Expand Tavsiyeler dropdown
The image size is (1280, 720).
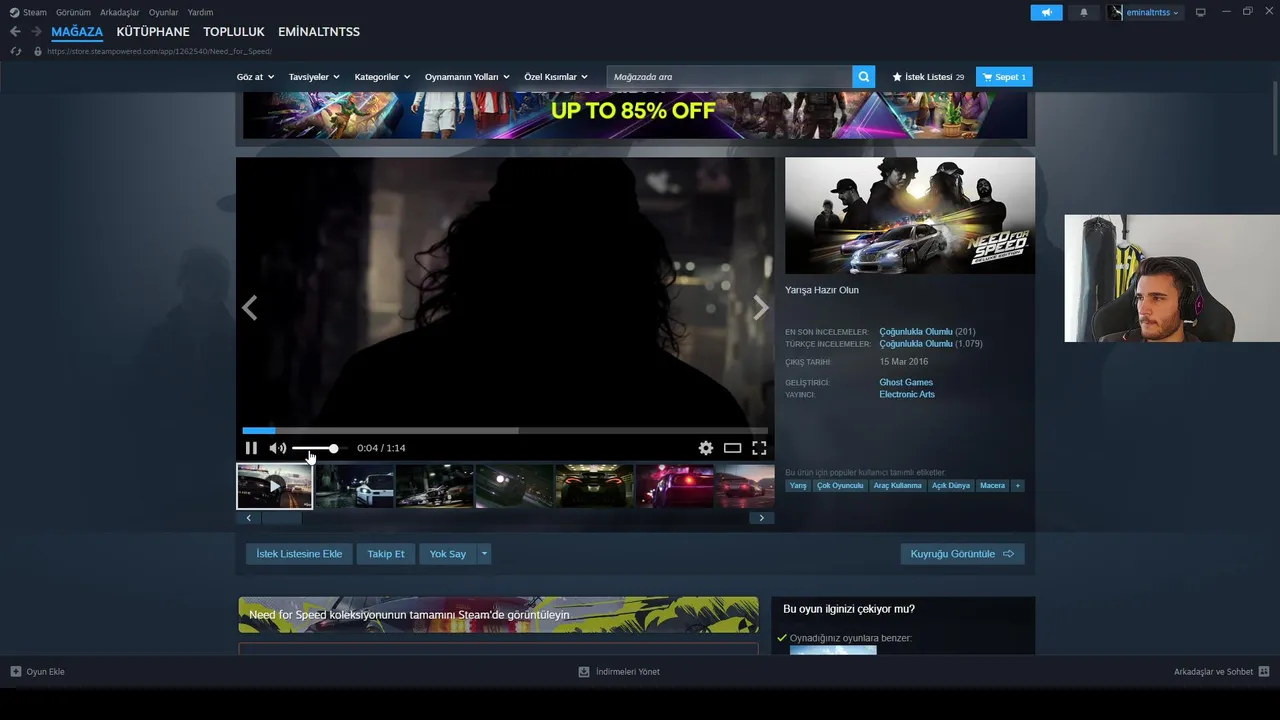point(314,77)
